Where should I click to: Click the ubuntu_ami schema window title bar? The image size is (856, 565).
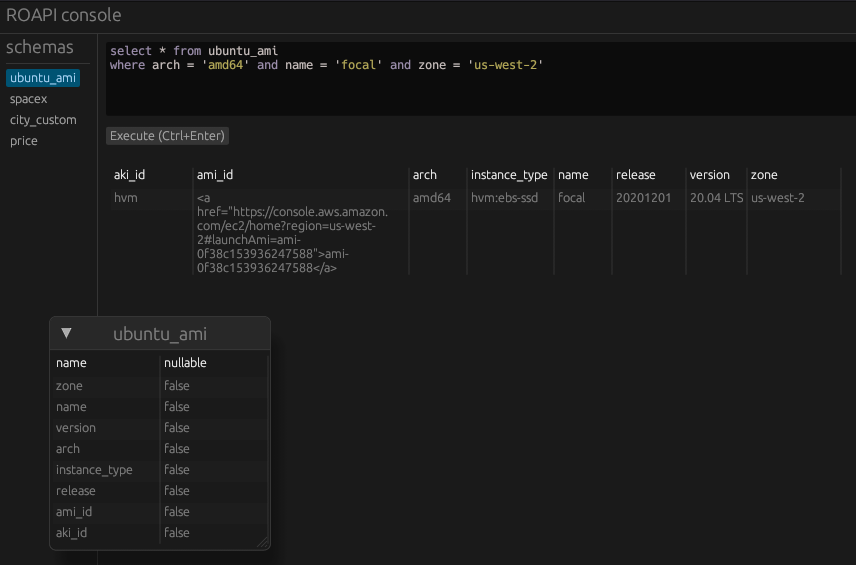(x=160, y=334)
